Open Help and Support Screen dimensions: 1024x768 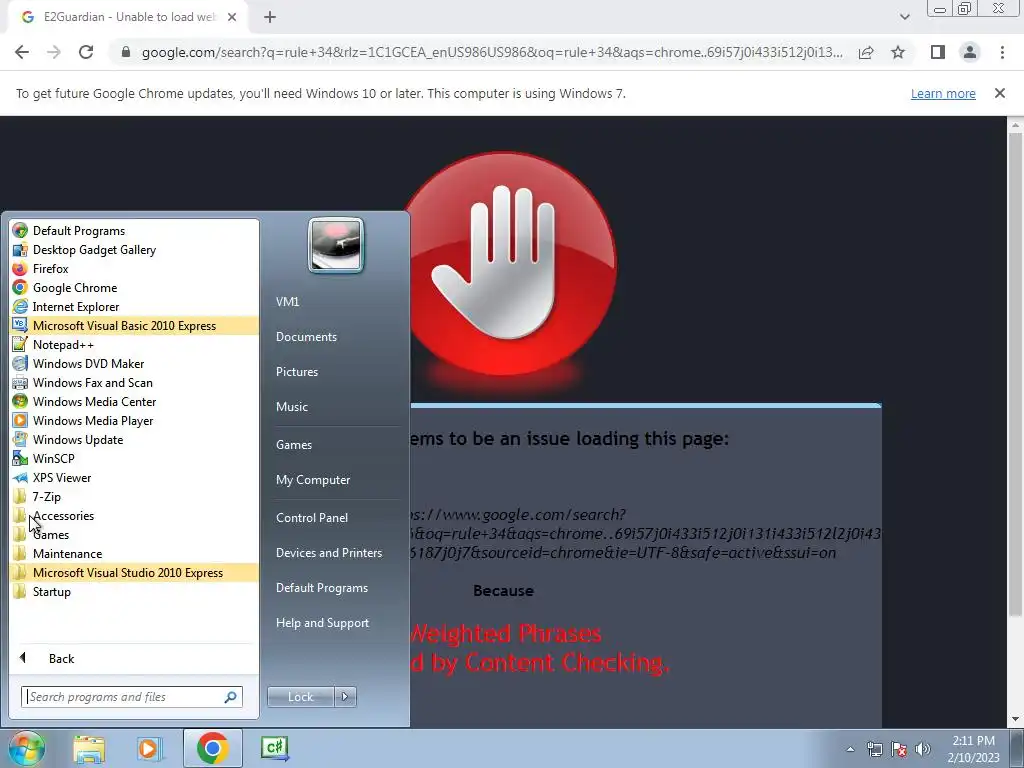[x=323, y=623]
